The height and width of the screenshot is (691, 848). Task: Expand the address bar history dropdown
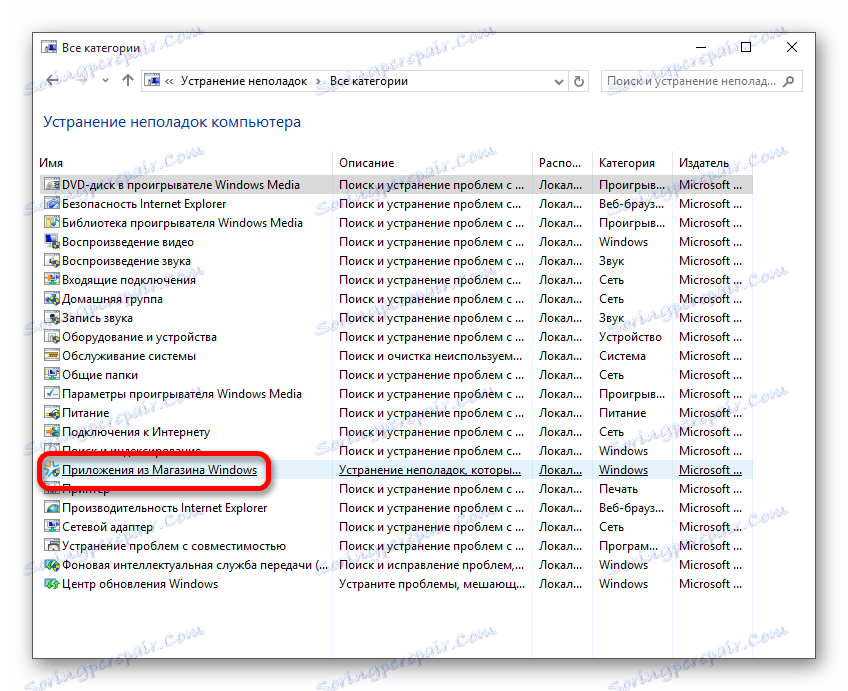(x=559, y=82)
